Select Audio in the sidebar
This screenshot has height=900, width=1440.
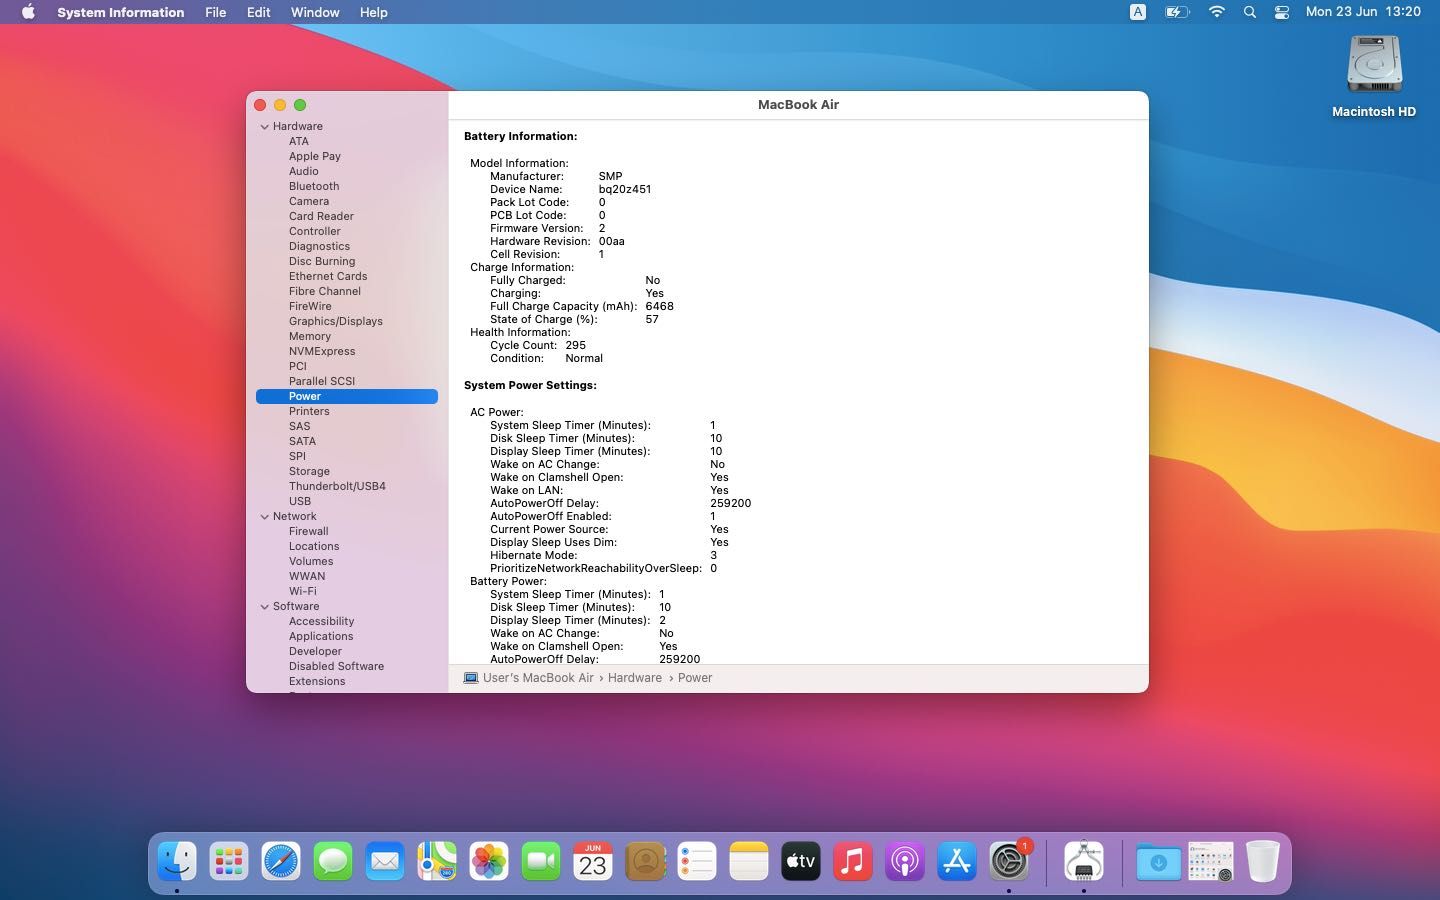coord(304,171)
